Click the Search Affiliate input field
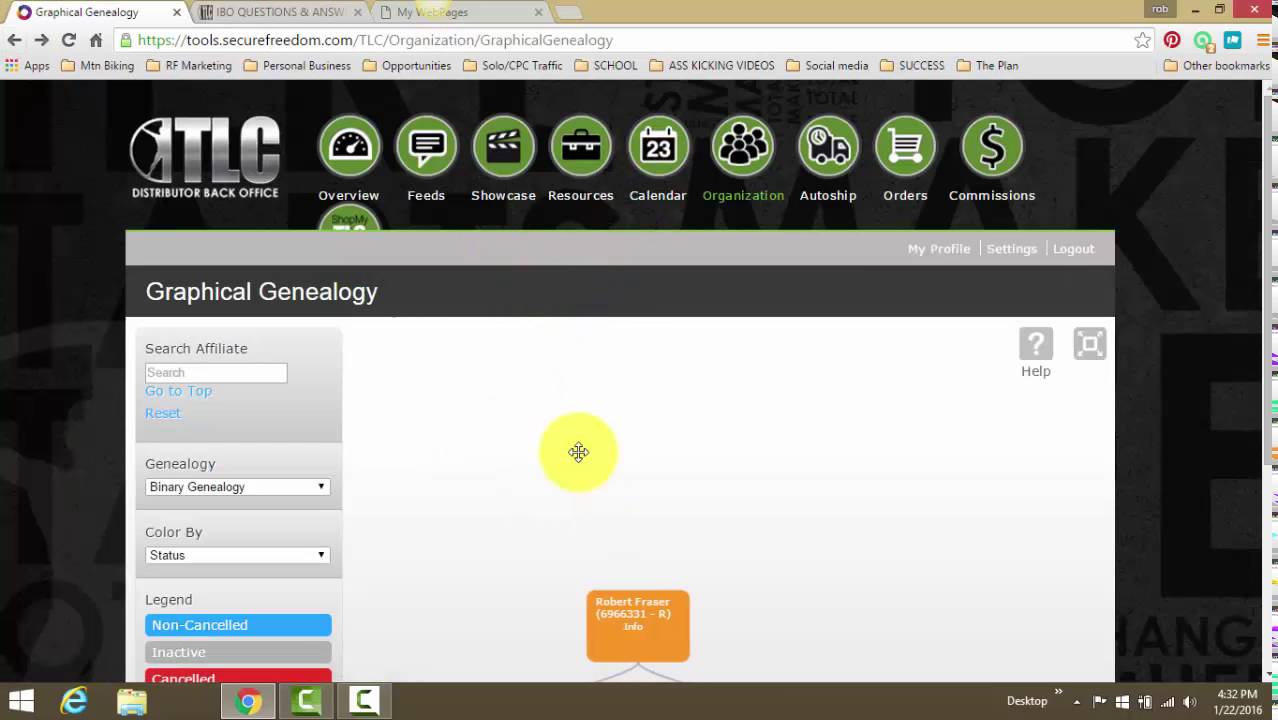The height and width of the screenshot is (720, 1278). point(216,372)
